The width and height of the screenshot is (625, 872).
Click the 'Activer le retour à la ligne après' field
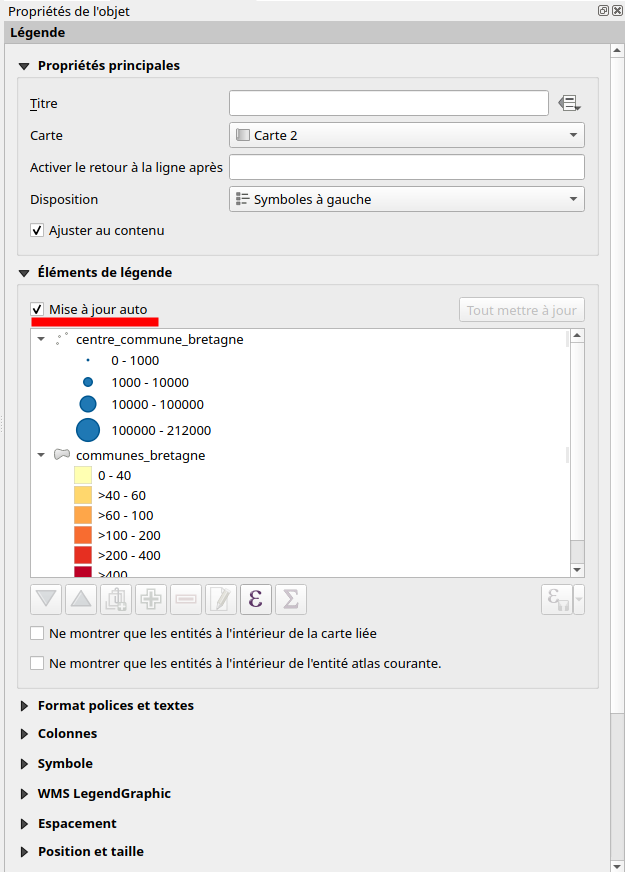(406, 167)
